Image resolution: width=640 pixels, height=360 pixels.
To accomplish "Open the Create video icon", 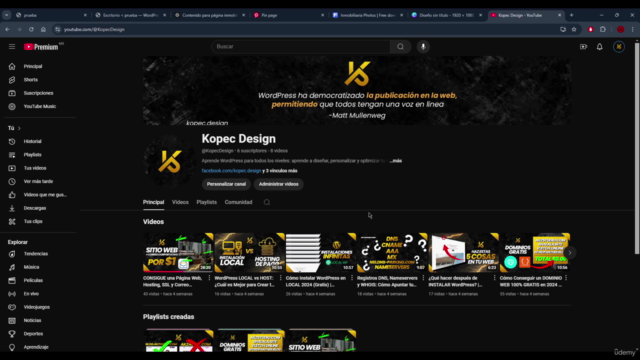I will click(x=583, y=47).
